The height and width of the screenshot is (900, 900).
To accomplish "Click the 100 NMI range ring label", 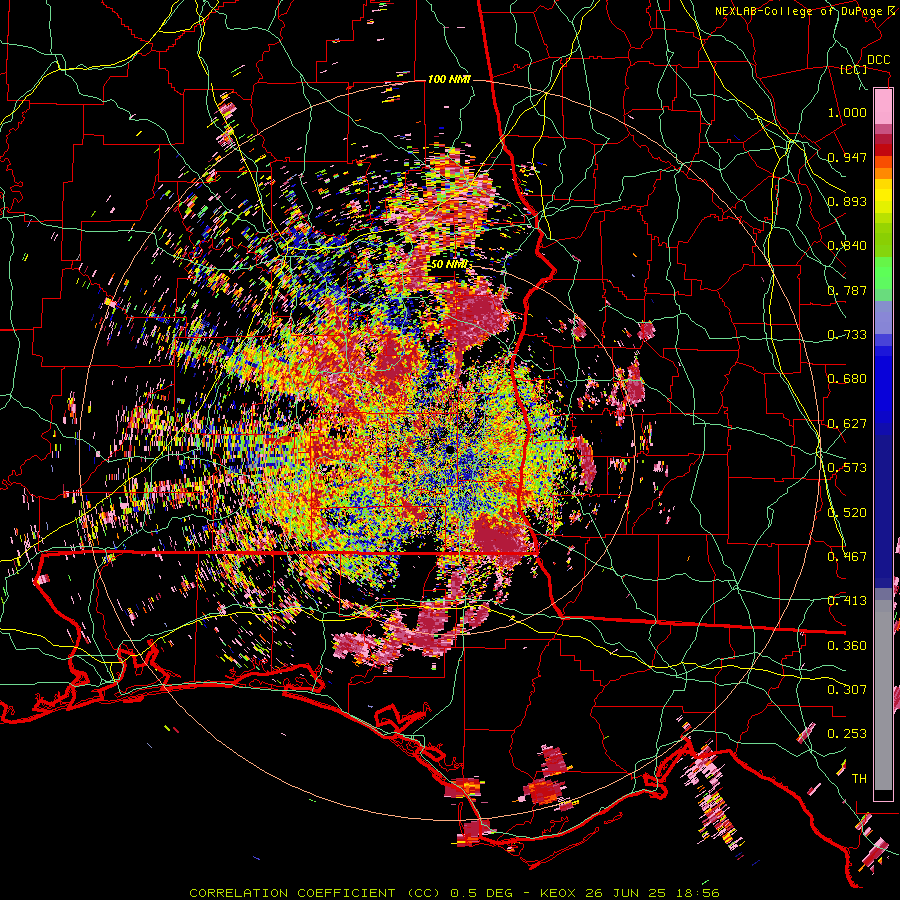I will click(449, 79).
